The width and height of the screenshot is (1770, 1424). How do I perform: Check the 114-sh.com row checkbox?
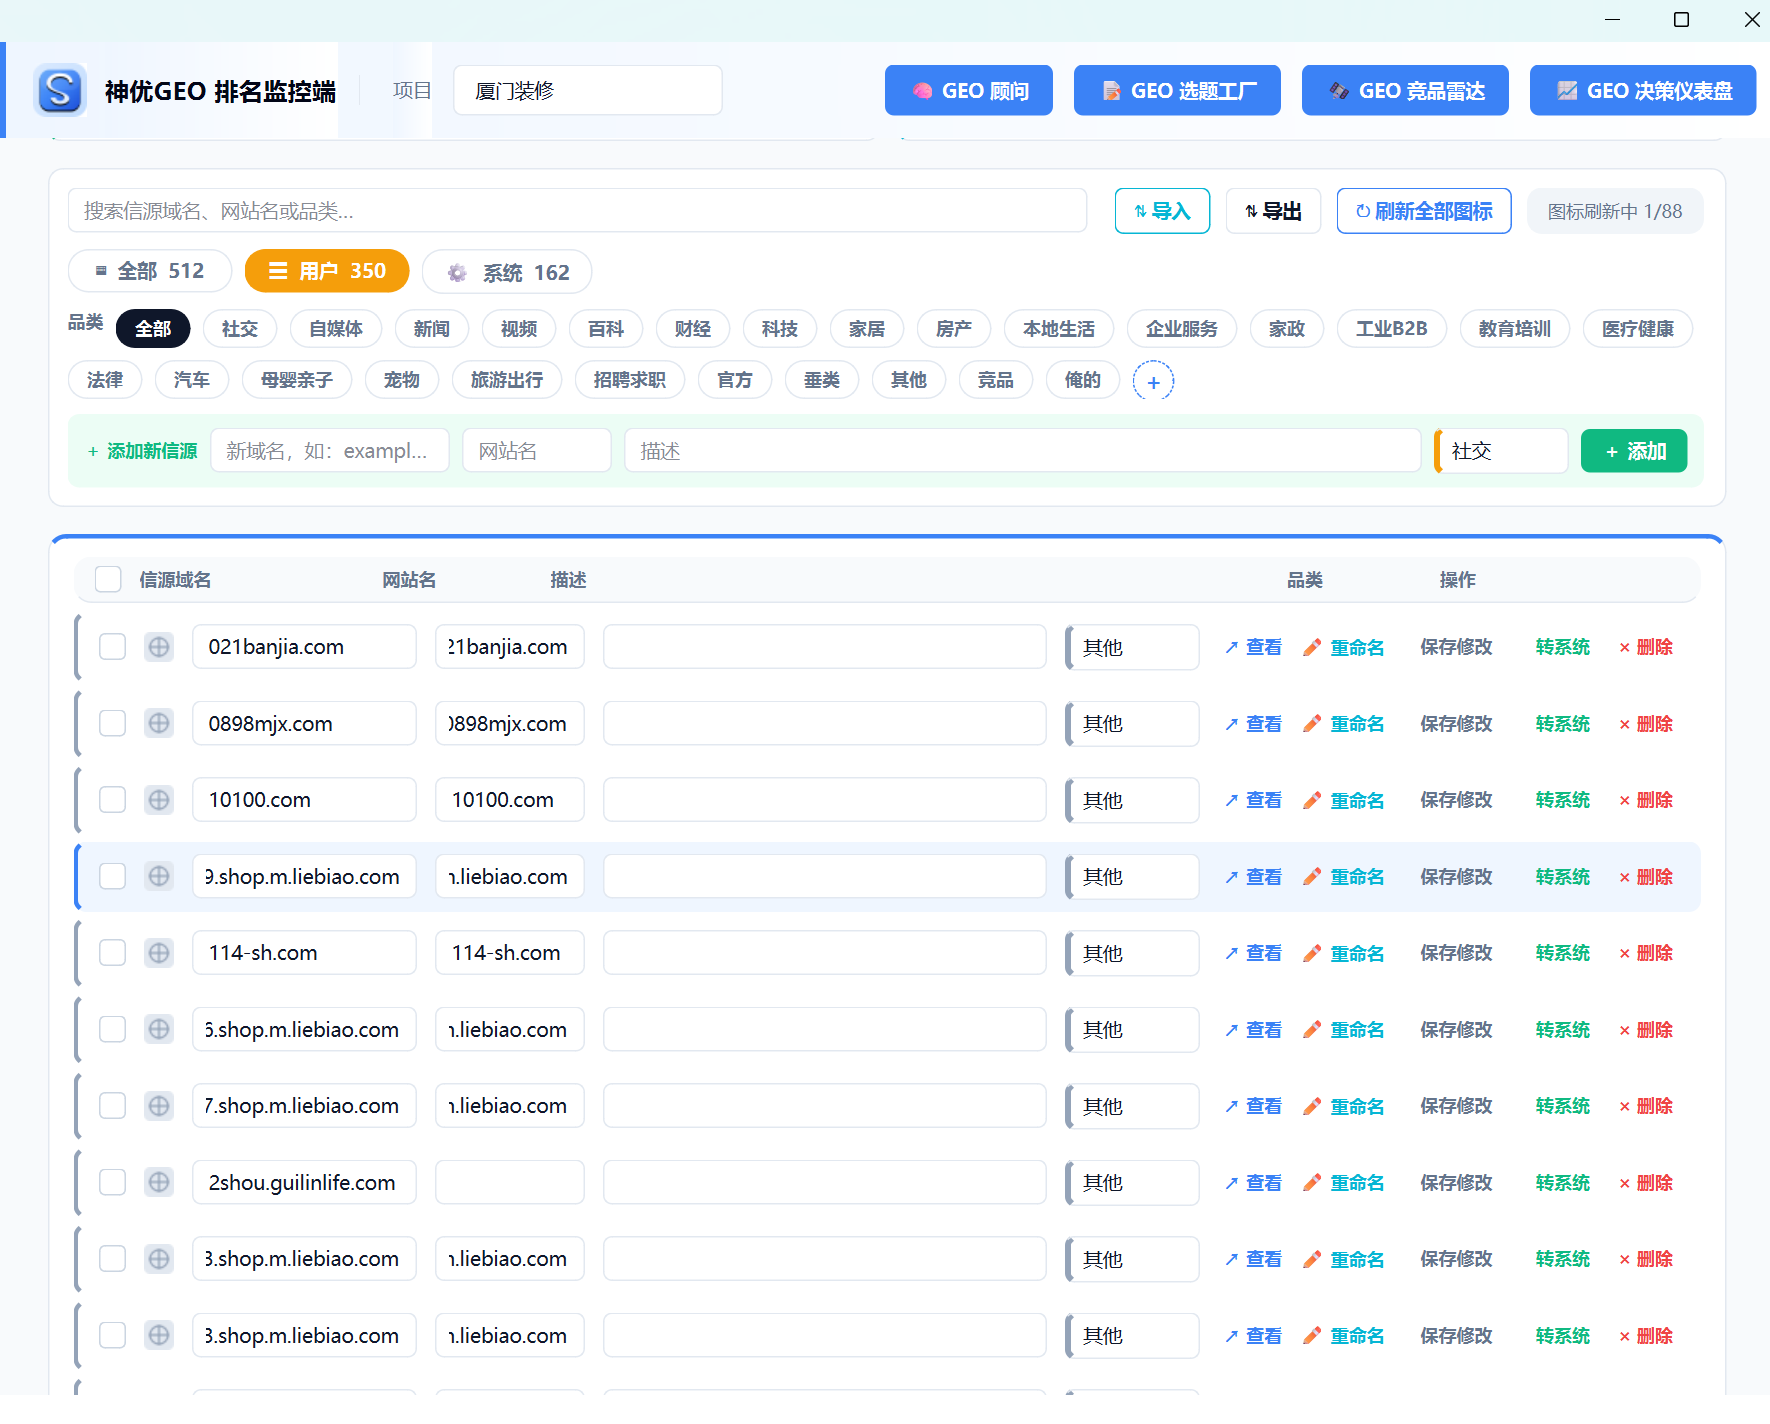point(112,953)
